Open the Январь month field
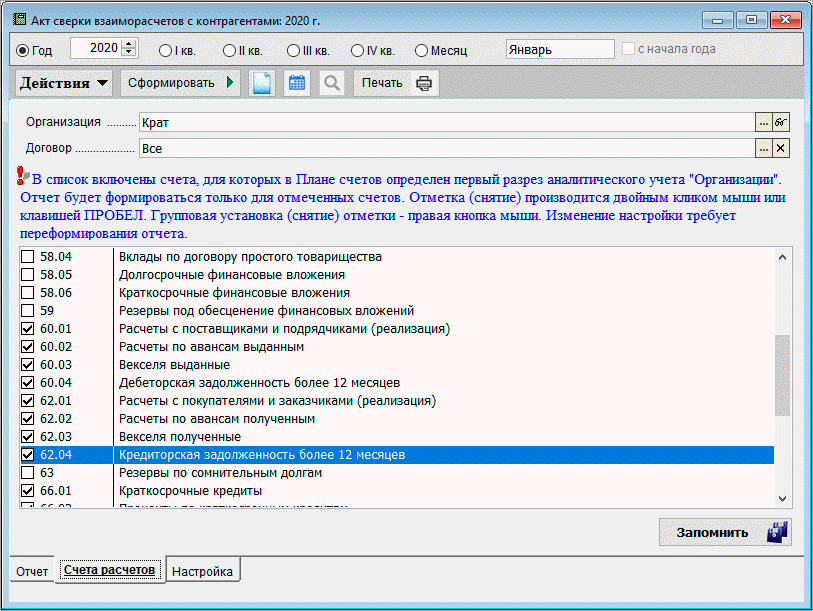Screen dimensions: 813x611 [x=560, y=49]
